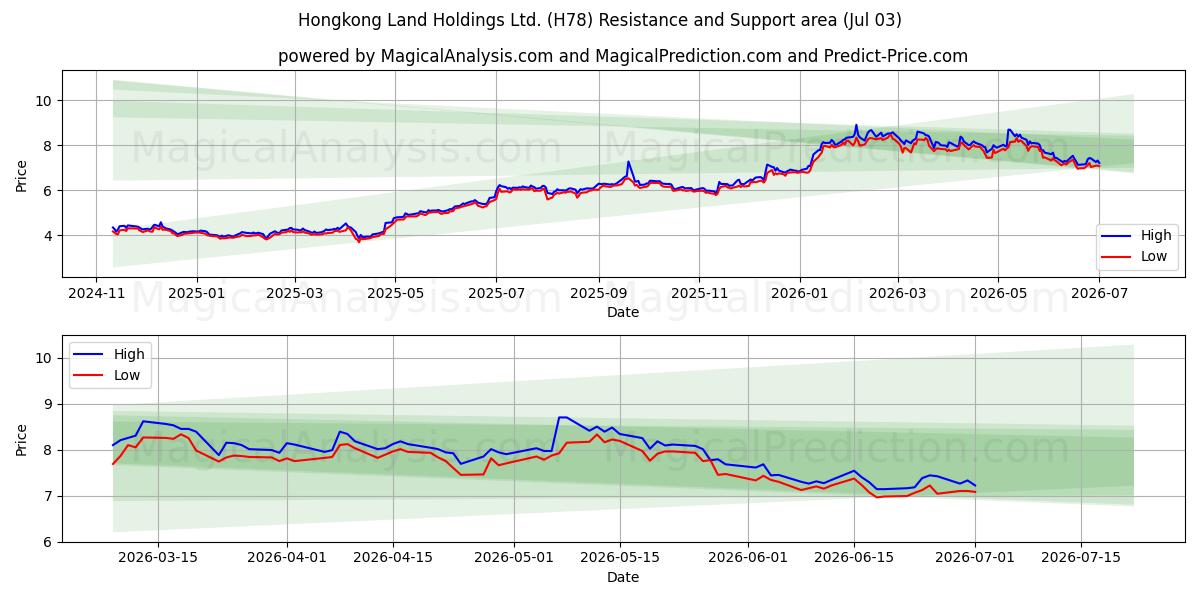Viewport: 1200px width, 600px height.
Task: Click the y-axis value '9' on lower chart
Action: [x=49, y=405]
